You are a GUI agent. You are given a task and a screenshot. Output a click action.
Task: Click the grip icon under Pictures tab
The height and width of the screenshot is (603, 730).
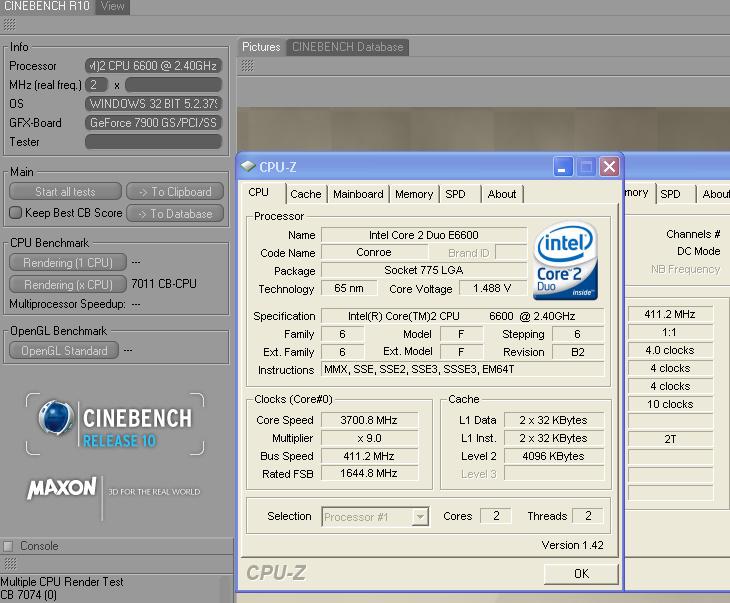(247, 66)
